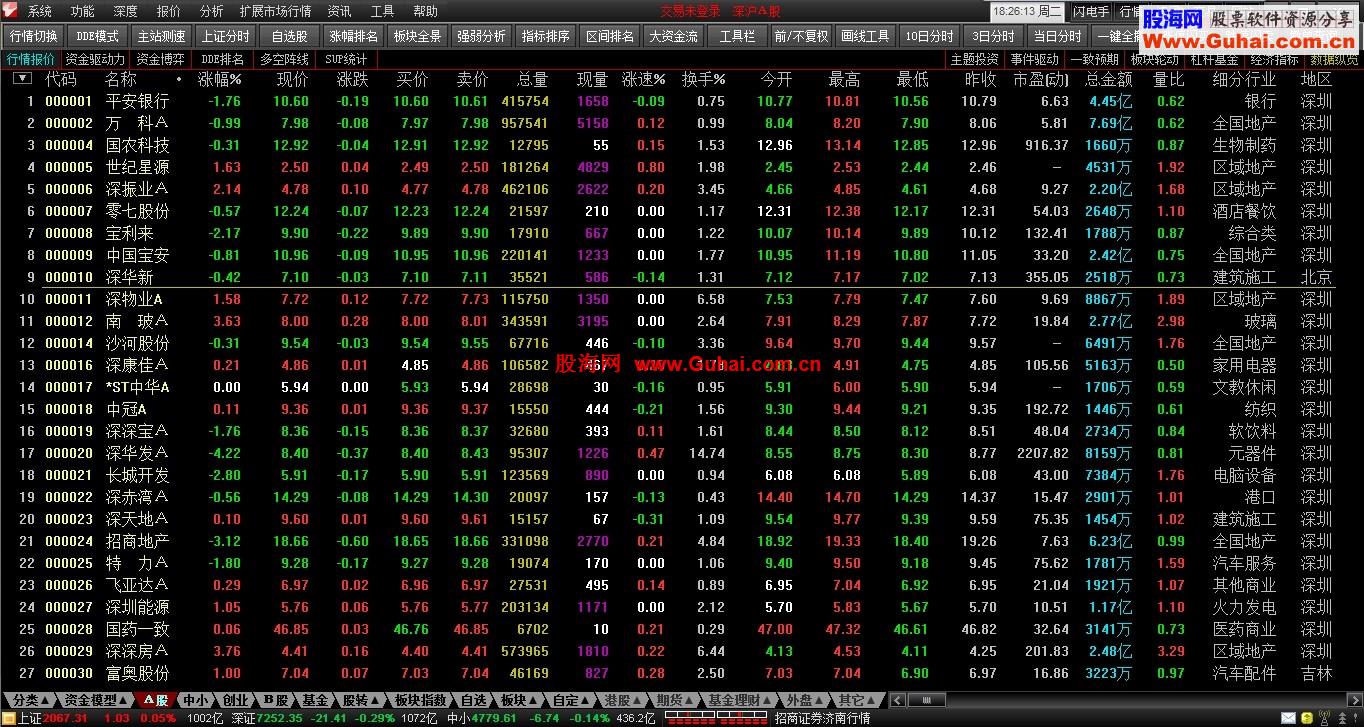Toggle the 工具栏 button
Viewport: 1364px width, 727px height.
tap(737, 36)
